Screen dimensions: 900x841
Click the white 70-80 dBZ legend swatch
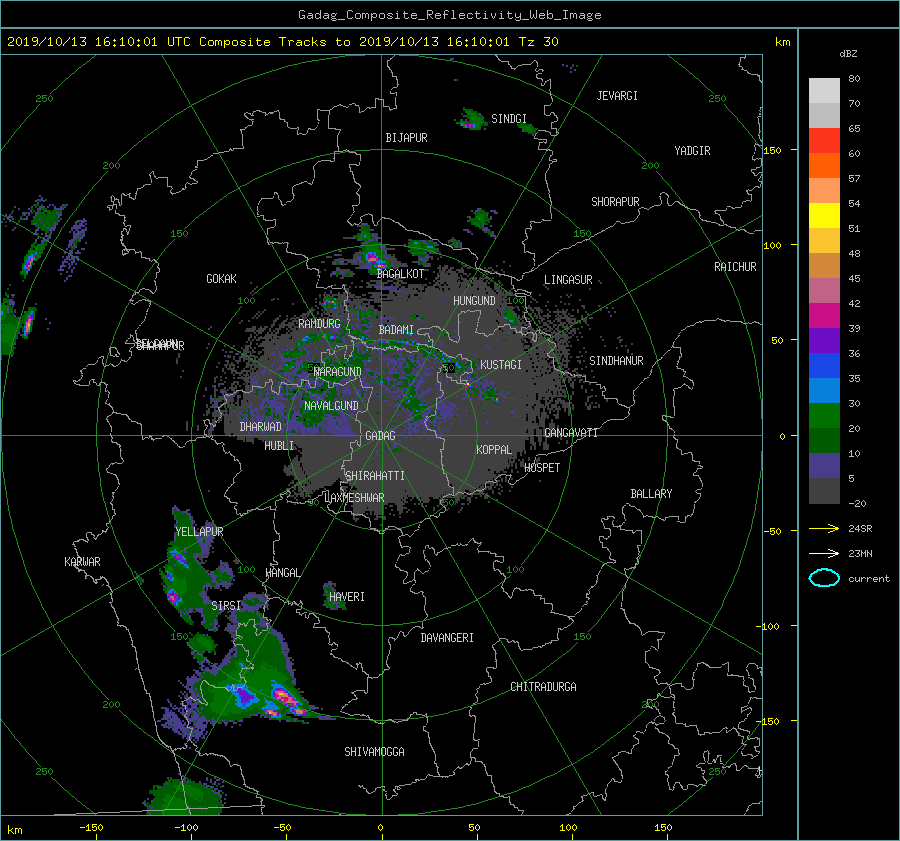coord(824,90)
